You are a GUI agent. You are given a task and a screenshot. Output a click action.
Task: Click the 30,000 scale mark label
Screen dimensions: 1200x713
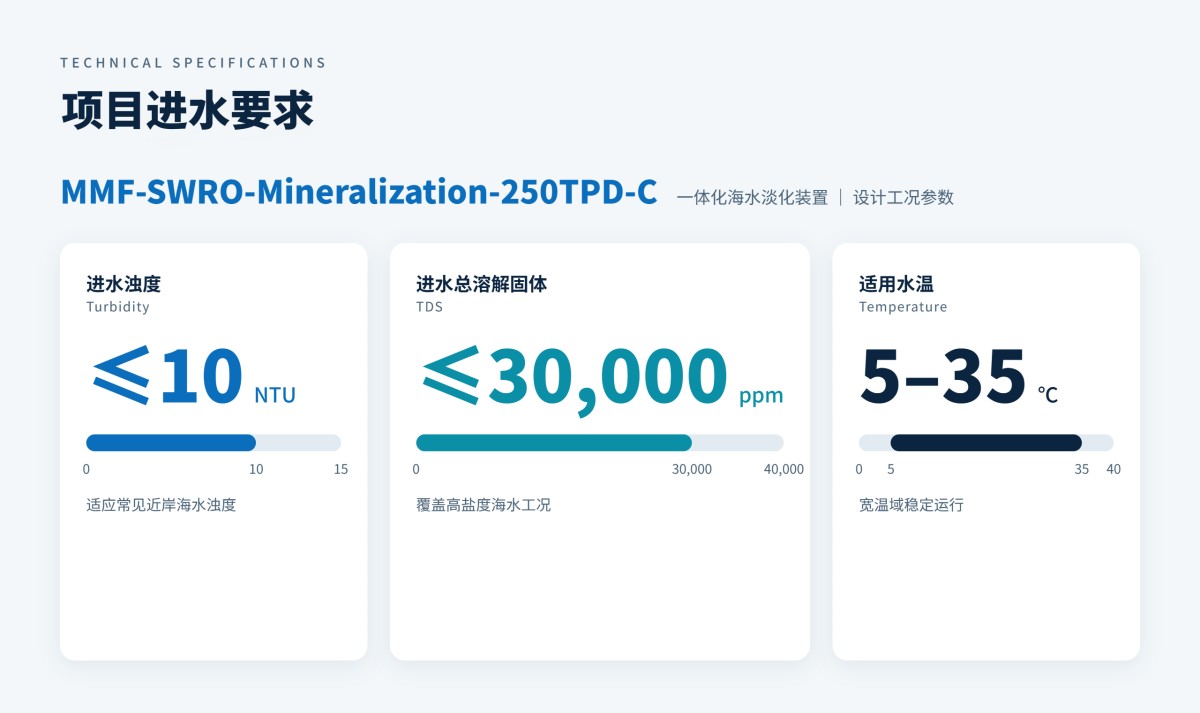pyautogui.click(x=692, y=469)
